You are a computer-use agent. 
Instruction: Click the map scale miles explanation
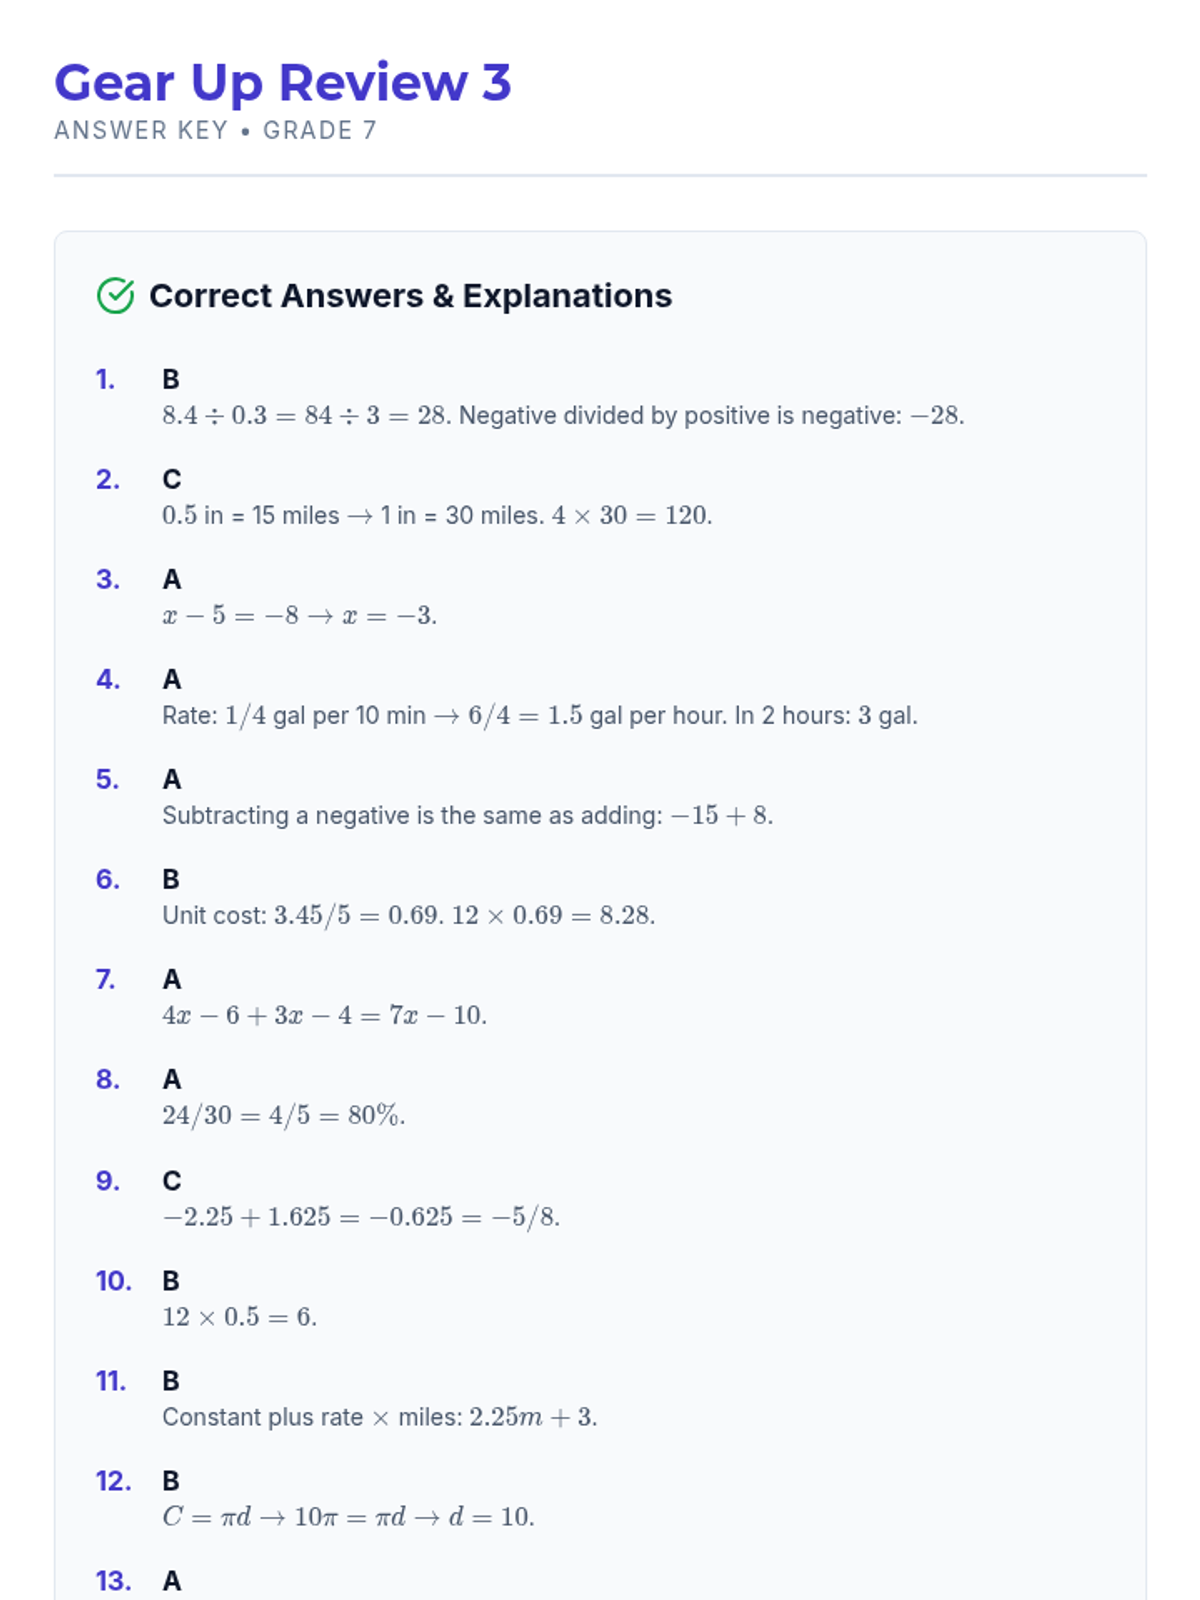point(437,516)
